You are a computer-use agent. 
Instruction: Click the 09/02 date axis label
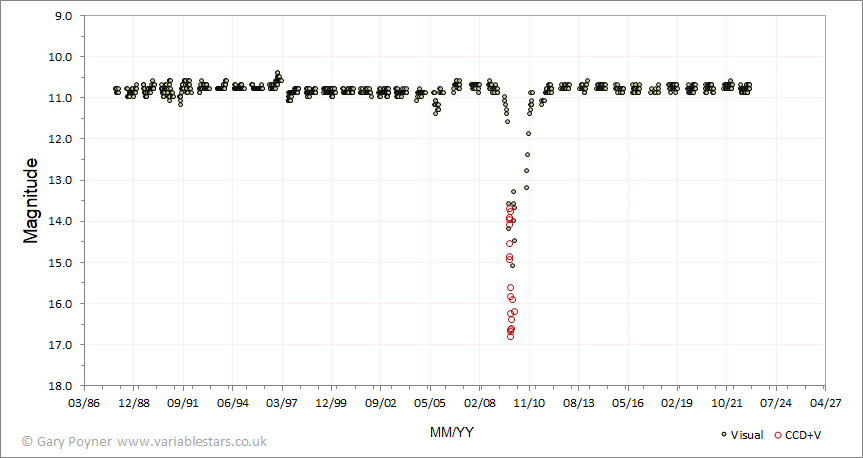pos(381,402)
